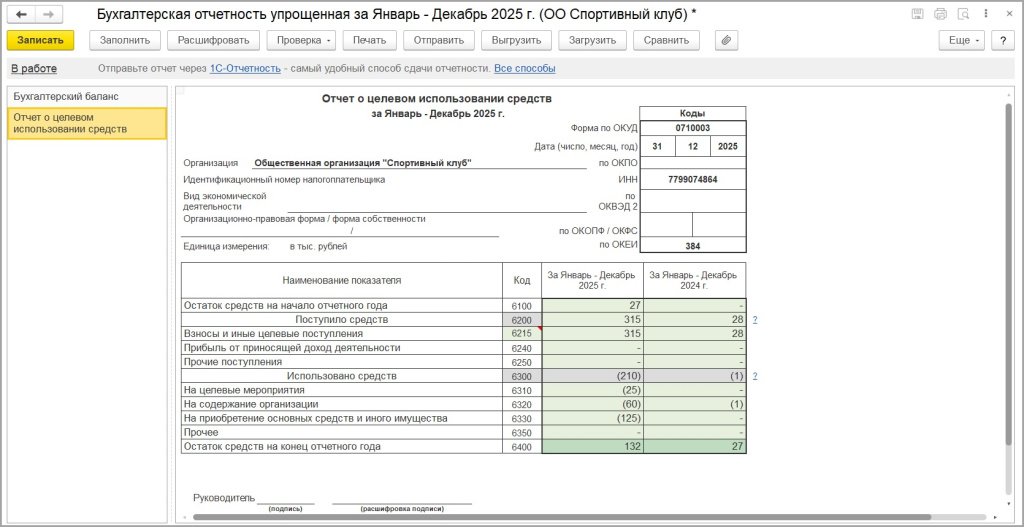Expand the Еще dropdown menu

(x=963, y=40)
